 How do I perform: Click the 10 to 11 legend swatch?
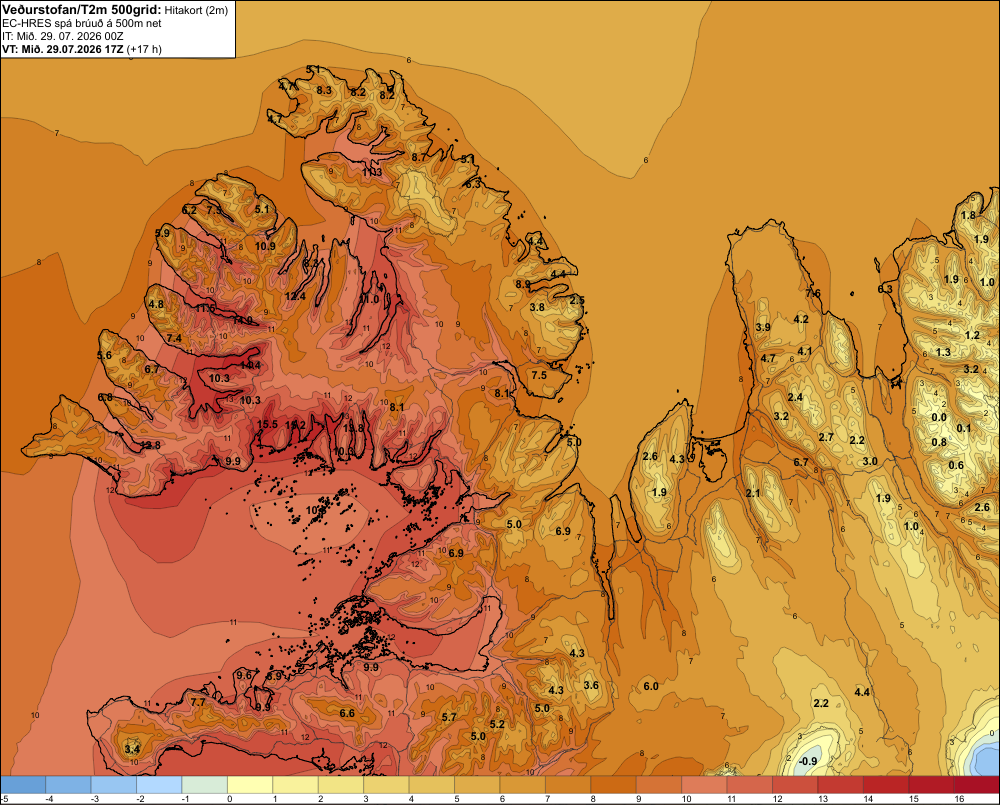click(x=704, y=784)
